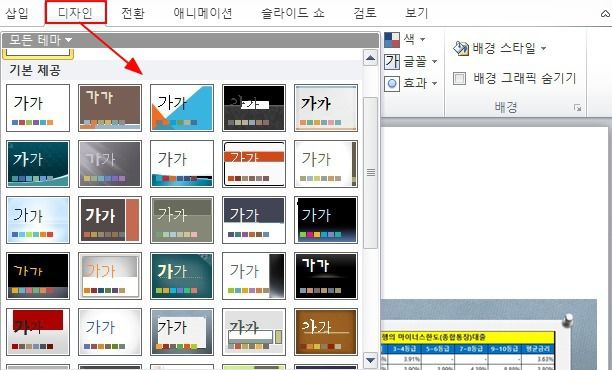Click the 글꼴 fonts icon
The height and width of the screenshot is (370, 612).
[x=392, y=62]
